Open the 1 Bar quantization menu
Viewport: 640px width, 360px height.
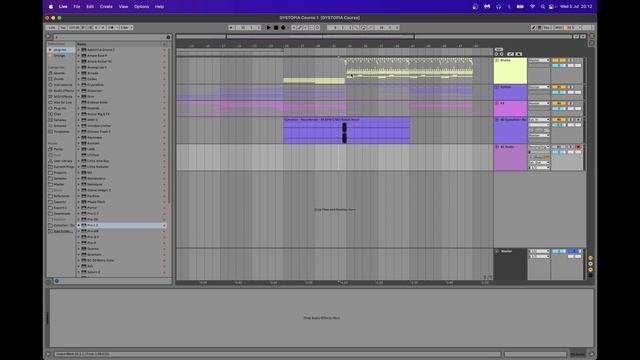coord(126,28)
